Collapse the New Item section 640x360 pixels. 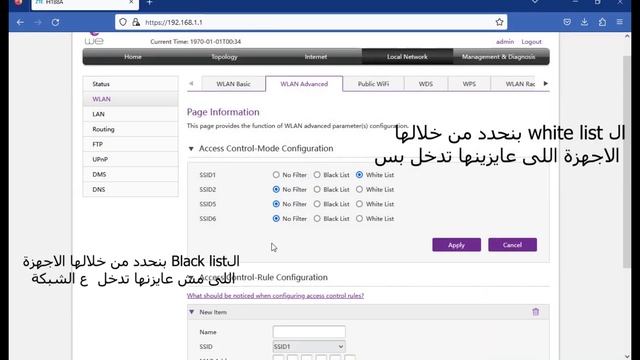(x=191, y=312)
